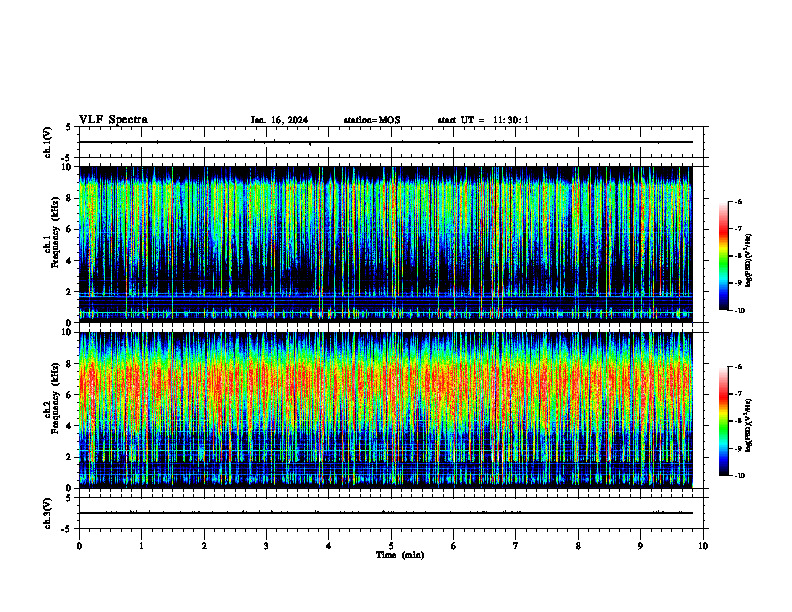This screenshot has width=792, height=612.
Task: Click the "ch.3(V)" waveform axis label
Action: tap(48, 513)
